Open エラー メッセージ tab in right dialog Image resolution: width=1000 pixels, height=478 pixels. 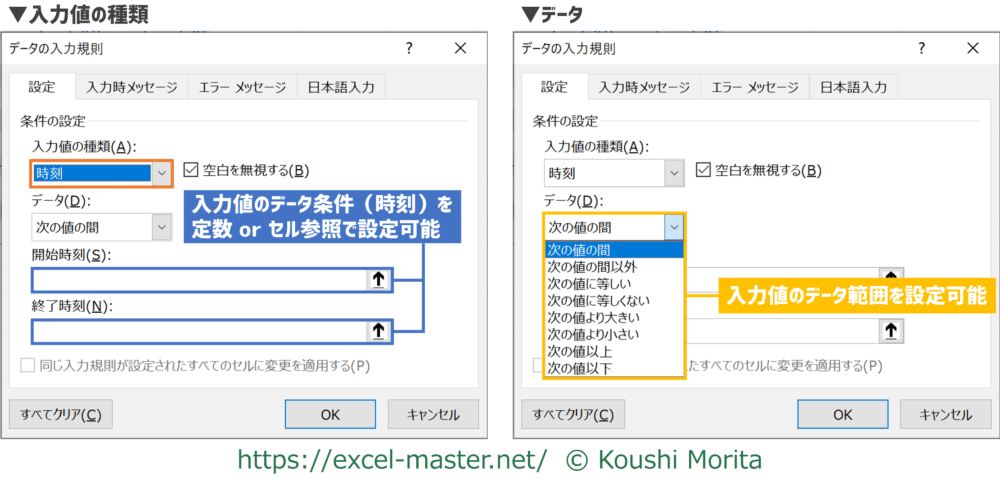click(x=754, y=87)
